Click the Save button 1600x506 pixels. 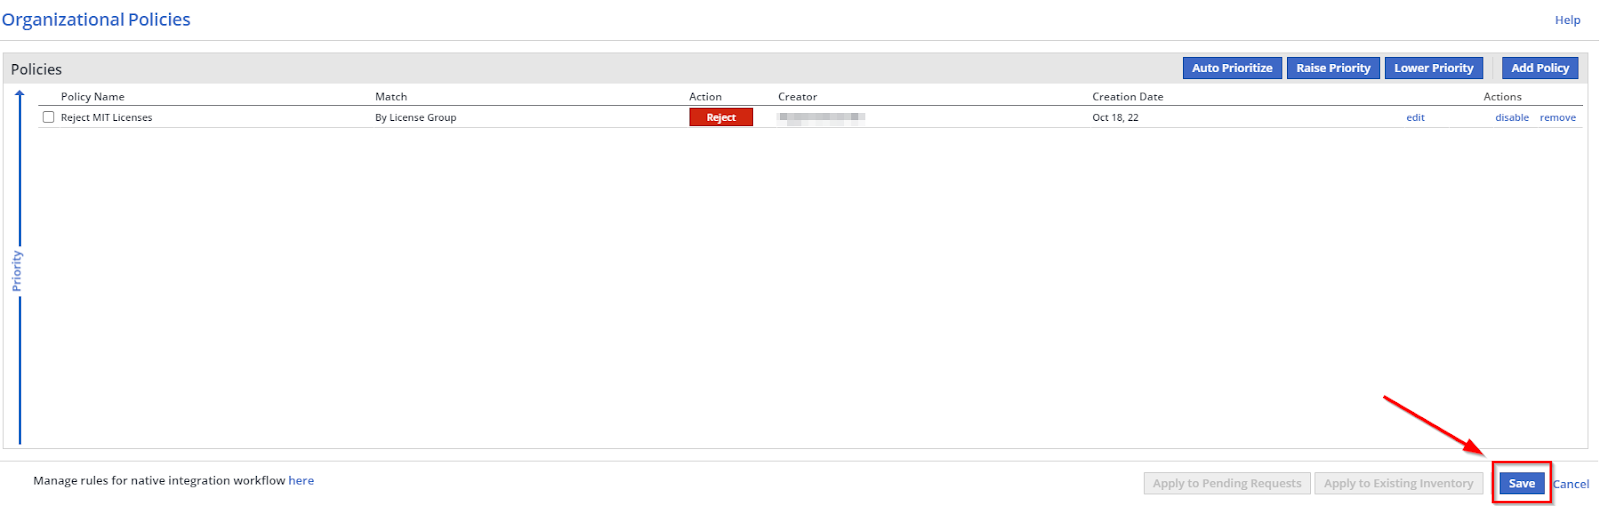(x=1521, y=483)
